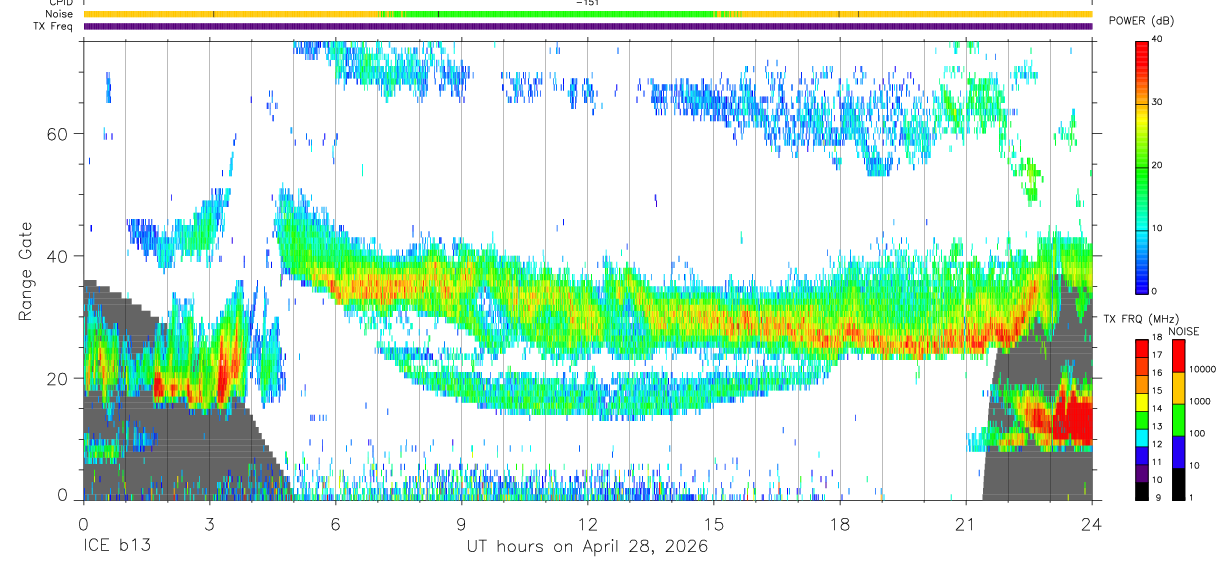1228x567 pixels.
Task: Pick the blue NOISE swatch between 10 and 100
Action: click(1179, 452)
